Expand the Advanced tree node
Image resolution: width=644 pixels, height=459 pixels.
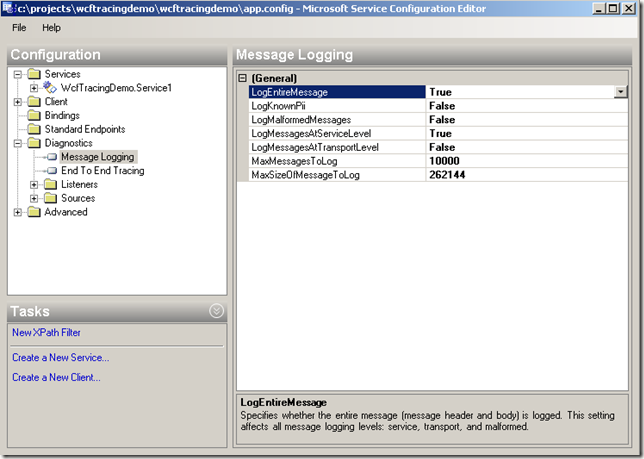[x=18, y=212]
